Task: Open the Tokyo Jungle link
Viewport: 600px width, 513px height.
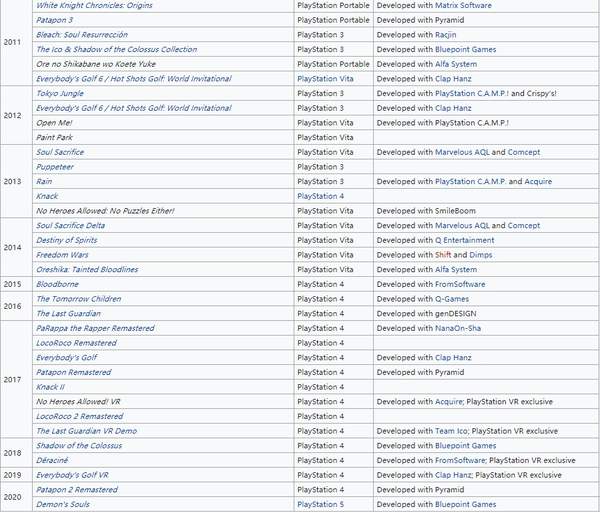Action: [x=60, y=93]
